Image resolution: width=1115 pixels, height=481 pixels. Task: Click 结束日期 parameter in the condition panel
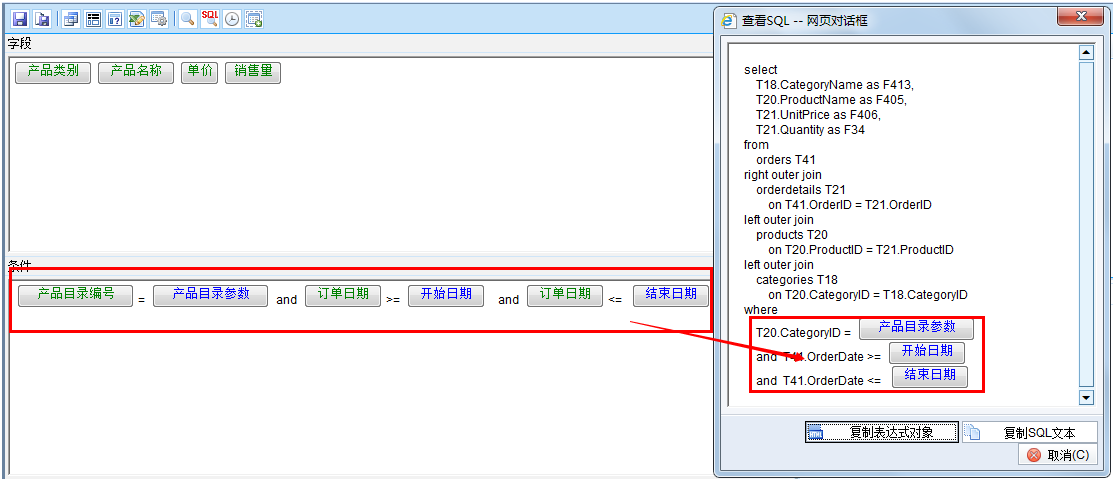coord(671,295)
